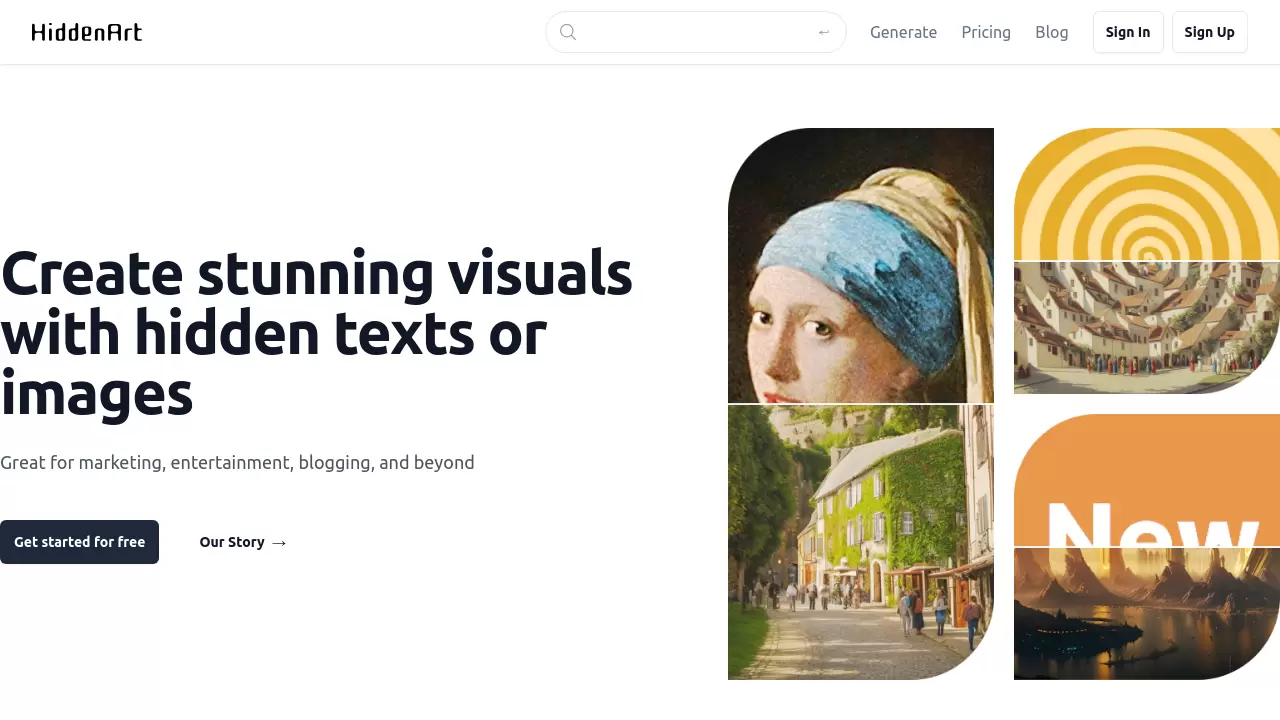Click Get started for free
1280x720 pixels.
[x=79, y=542]
